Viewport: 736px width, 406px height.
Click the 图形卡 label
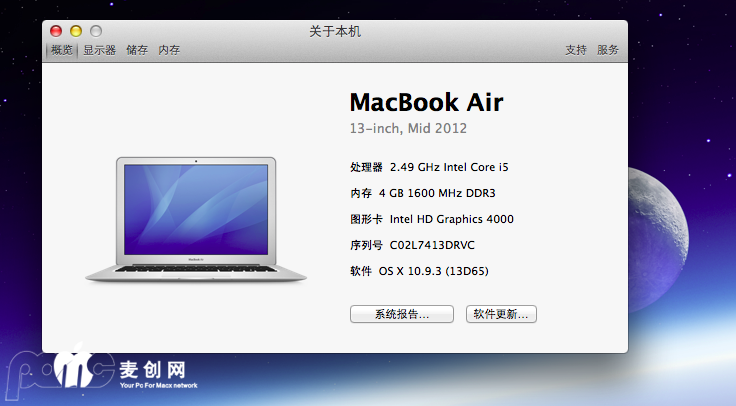[366, 219]
